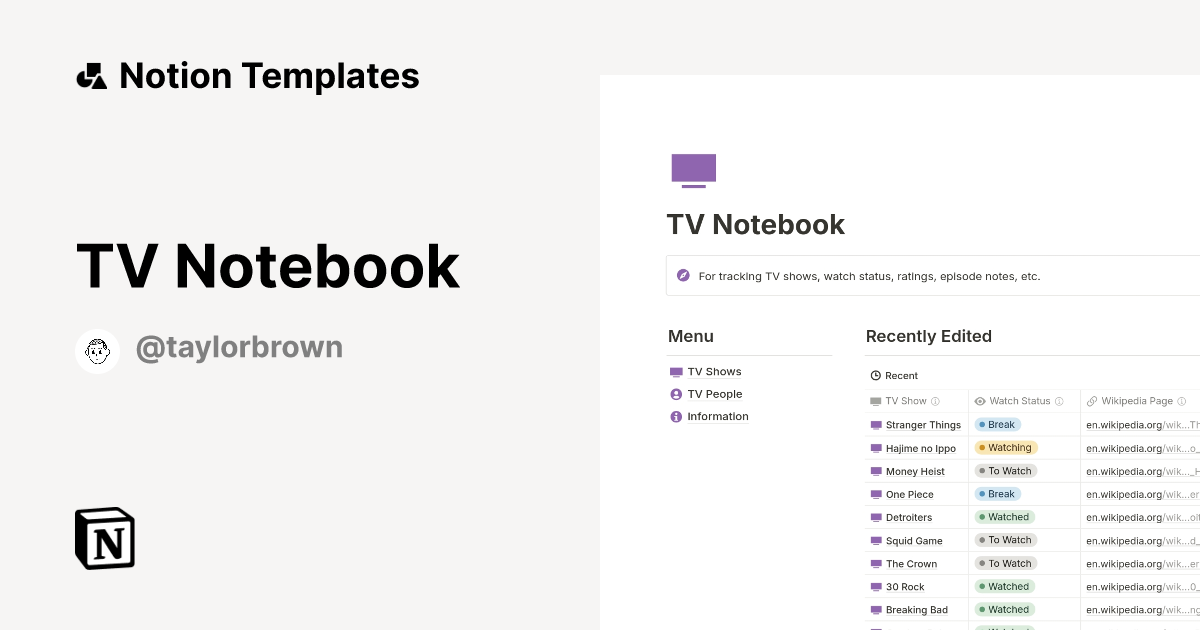Click the clock icon next to Recent
The height and width of the screenshot is (630, 1200).
[874, 375]
